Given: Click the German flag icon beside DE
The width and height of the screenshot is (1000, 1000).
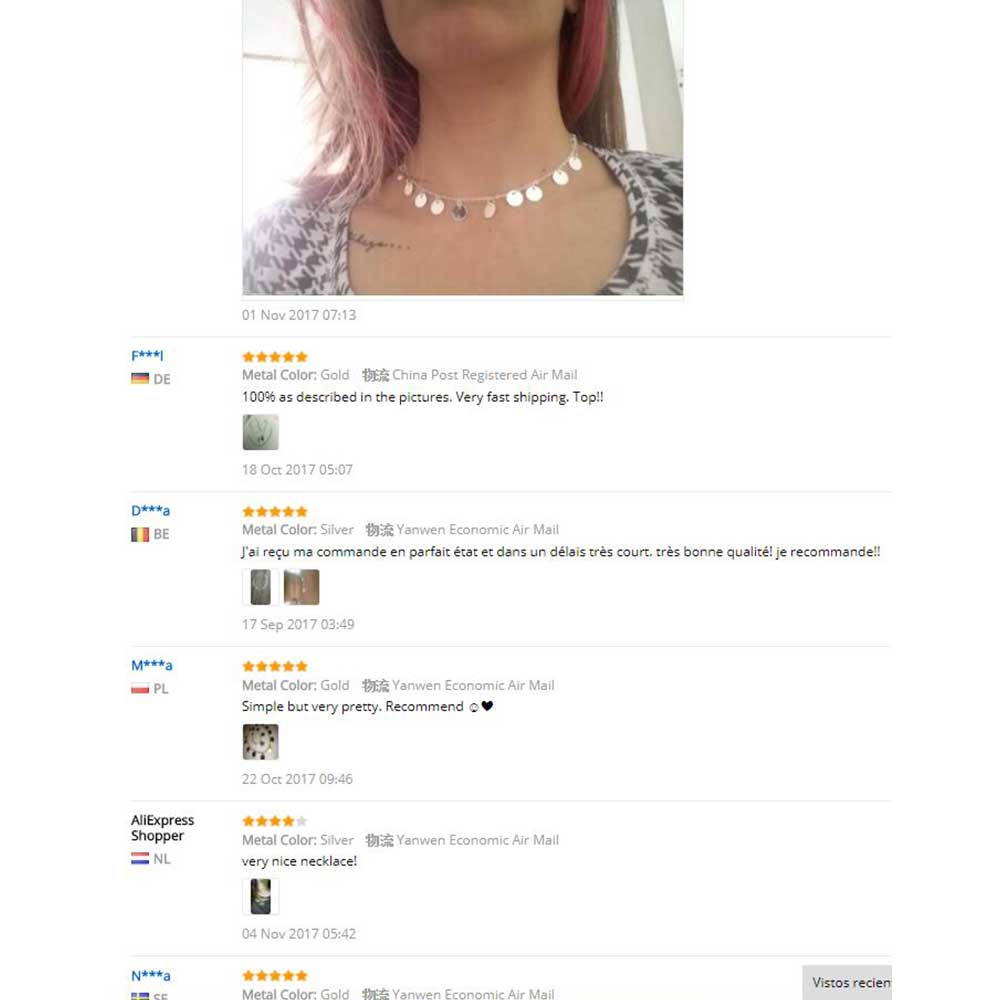Looking at the screenshot, I should point(140,379).
